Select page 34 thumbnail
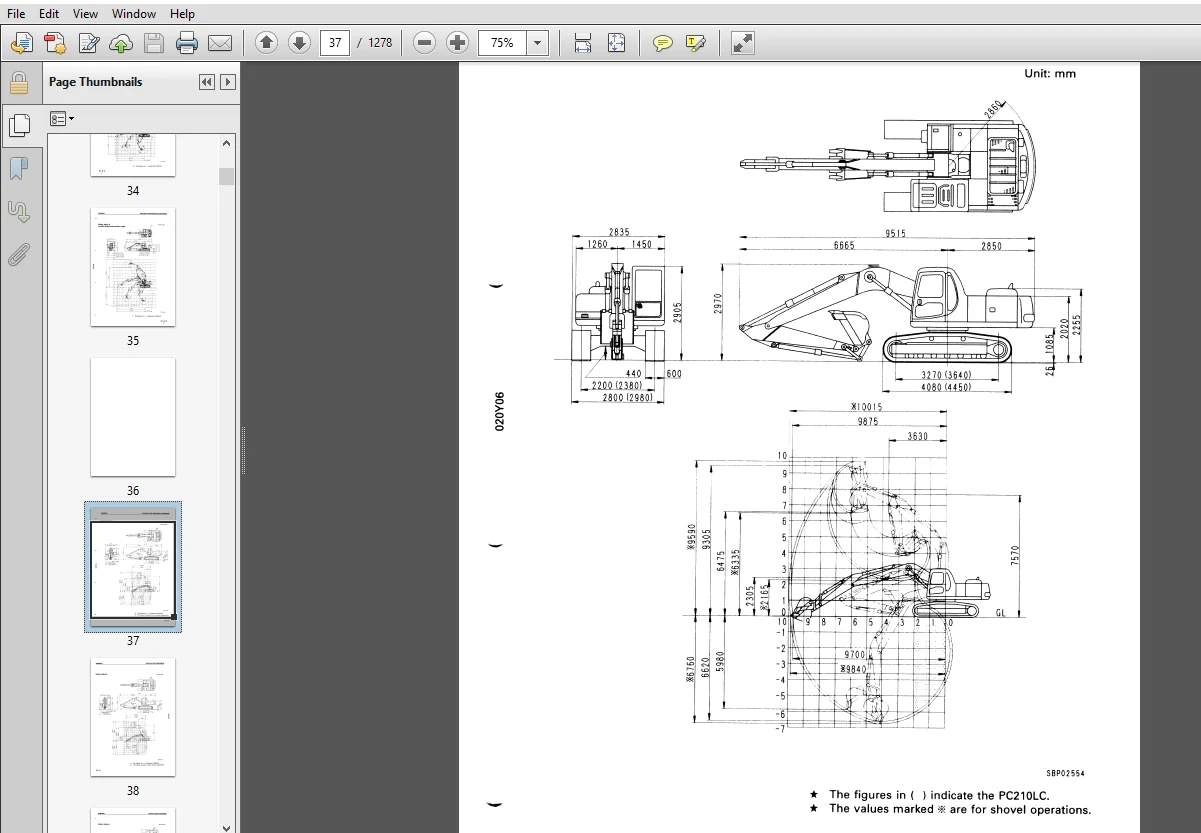The image size is (1201, 833). [x=133, y=155]
